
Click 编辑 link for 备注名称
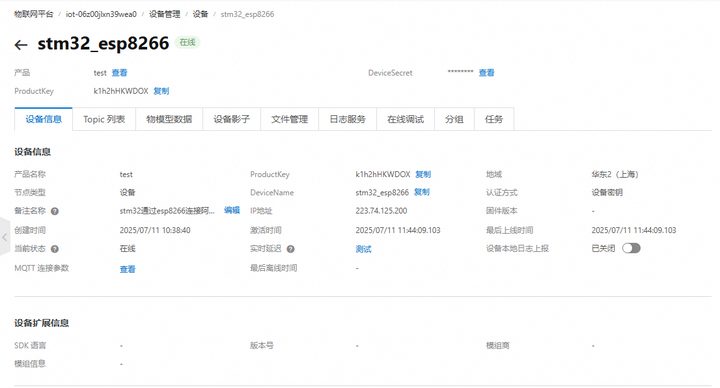(232, 210)
